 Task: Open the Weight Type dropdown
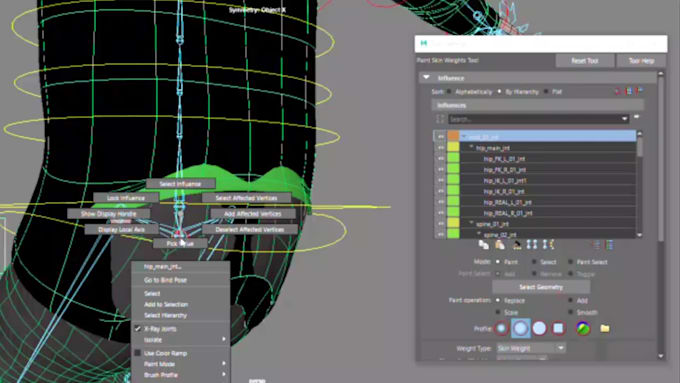pos(530,348)
